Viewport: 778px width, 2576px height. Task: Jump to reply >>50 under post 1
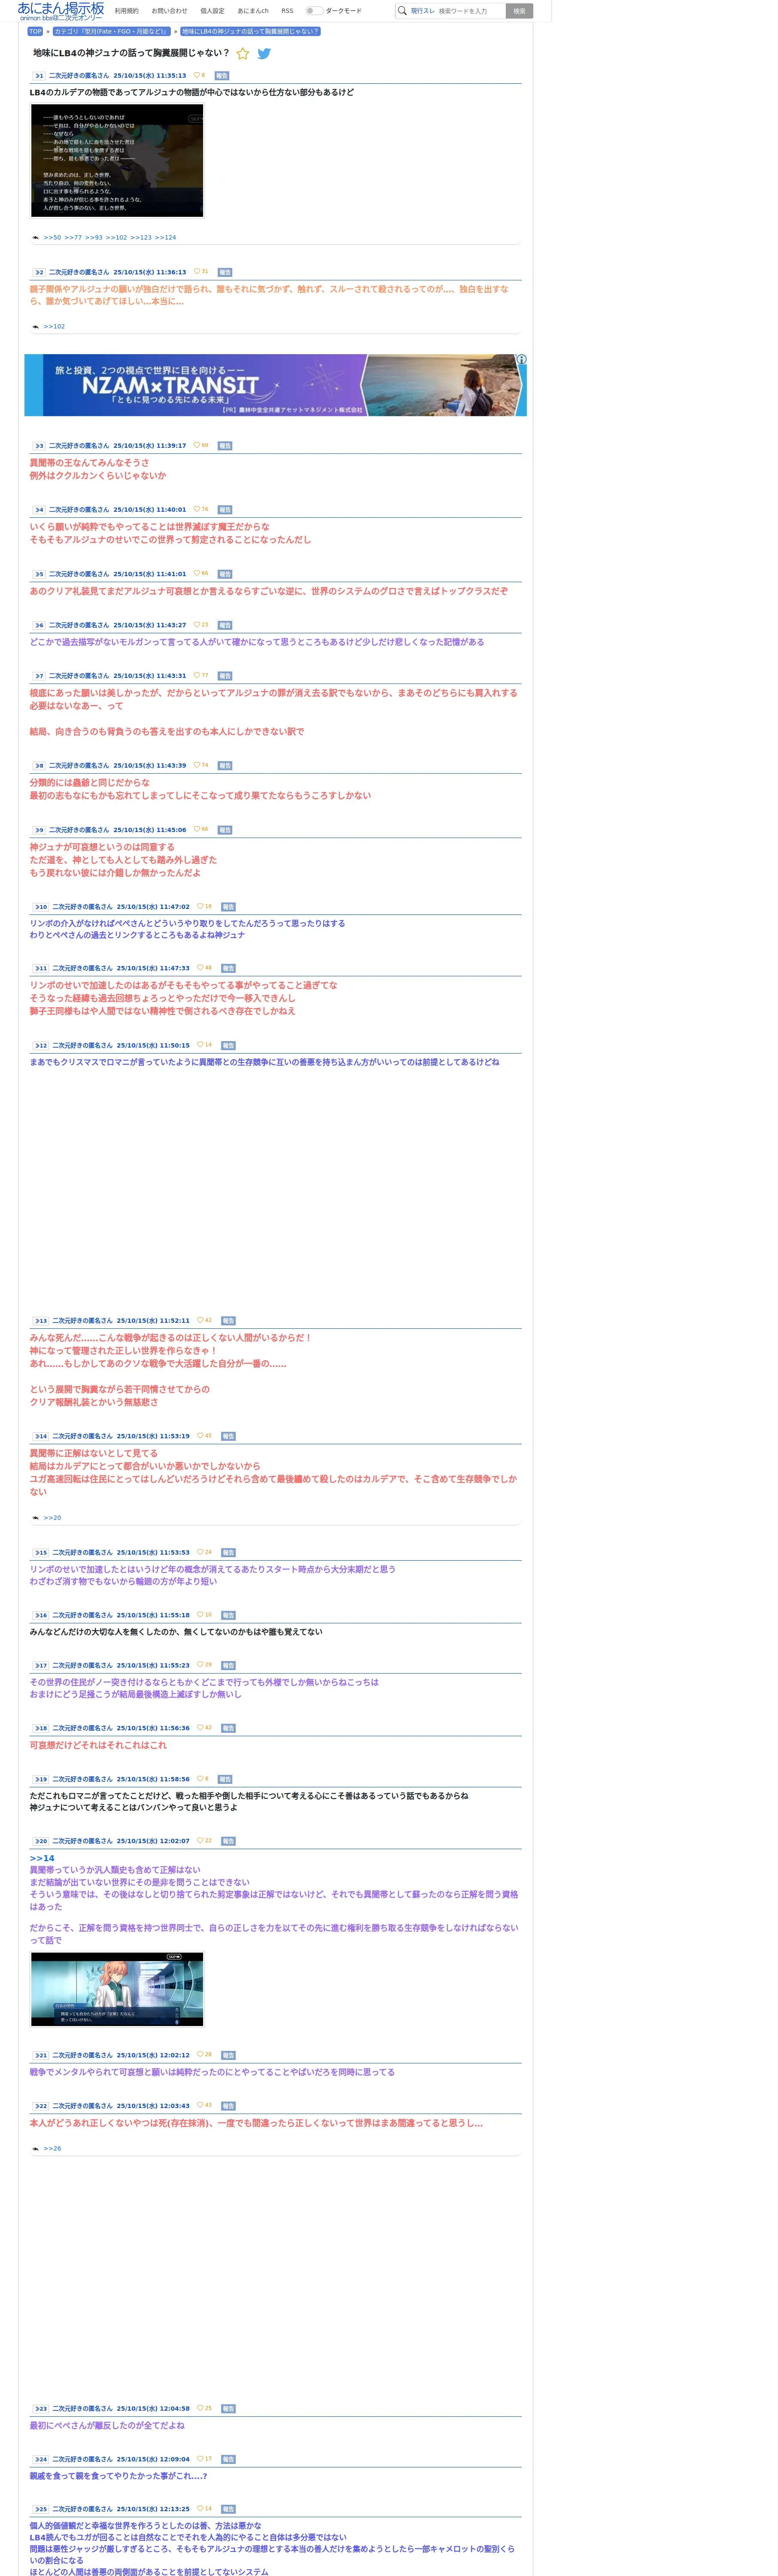[52, 238]
